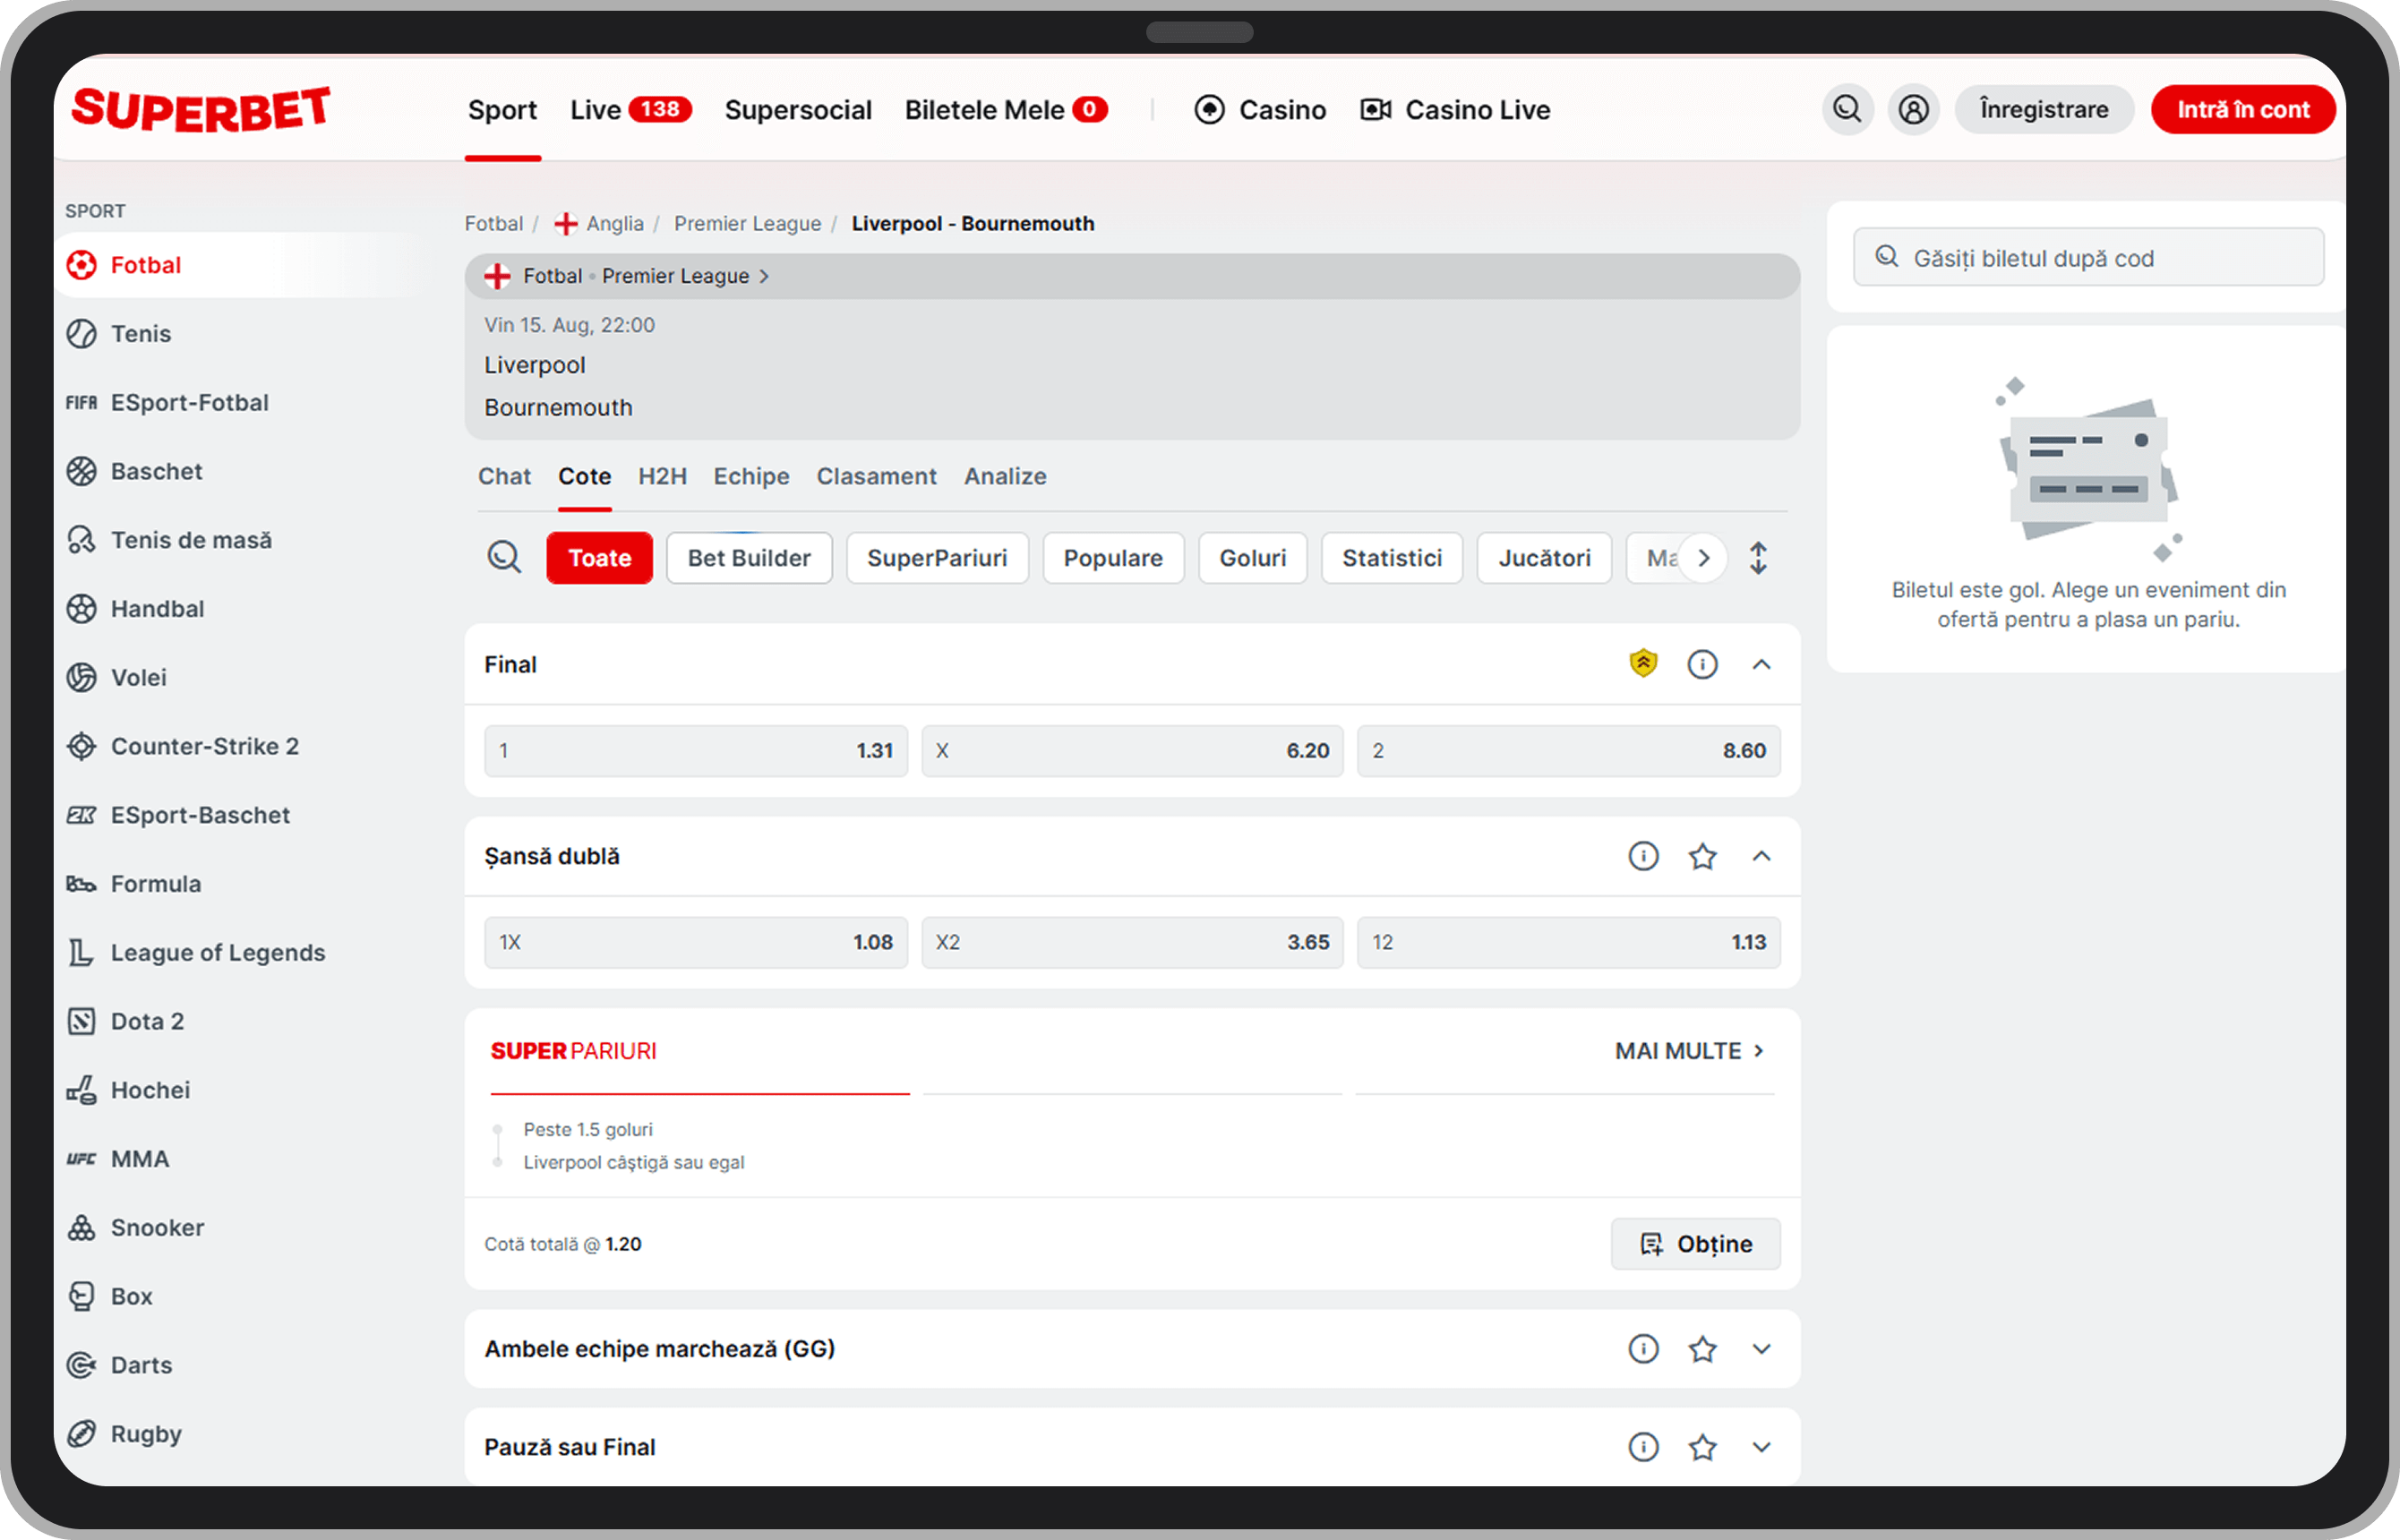Favorite Pauză sau Final market star
2400x1540 pixels.
(1702, 1447)
